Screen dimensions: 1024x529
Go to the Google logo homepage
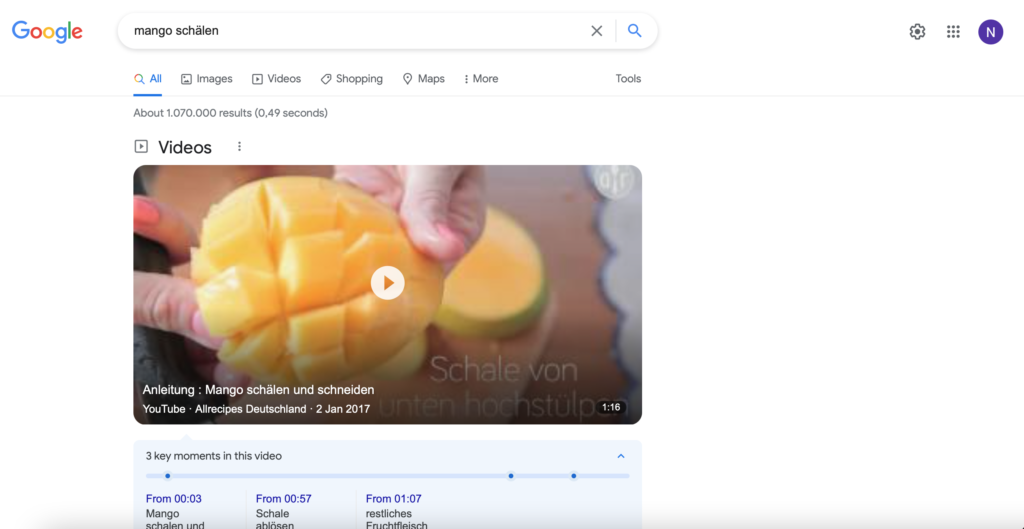pos(47,31)
